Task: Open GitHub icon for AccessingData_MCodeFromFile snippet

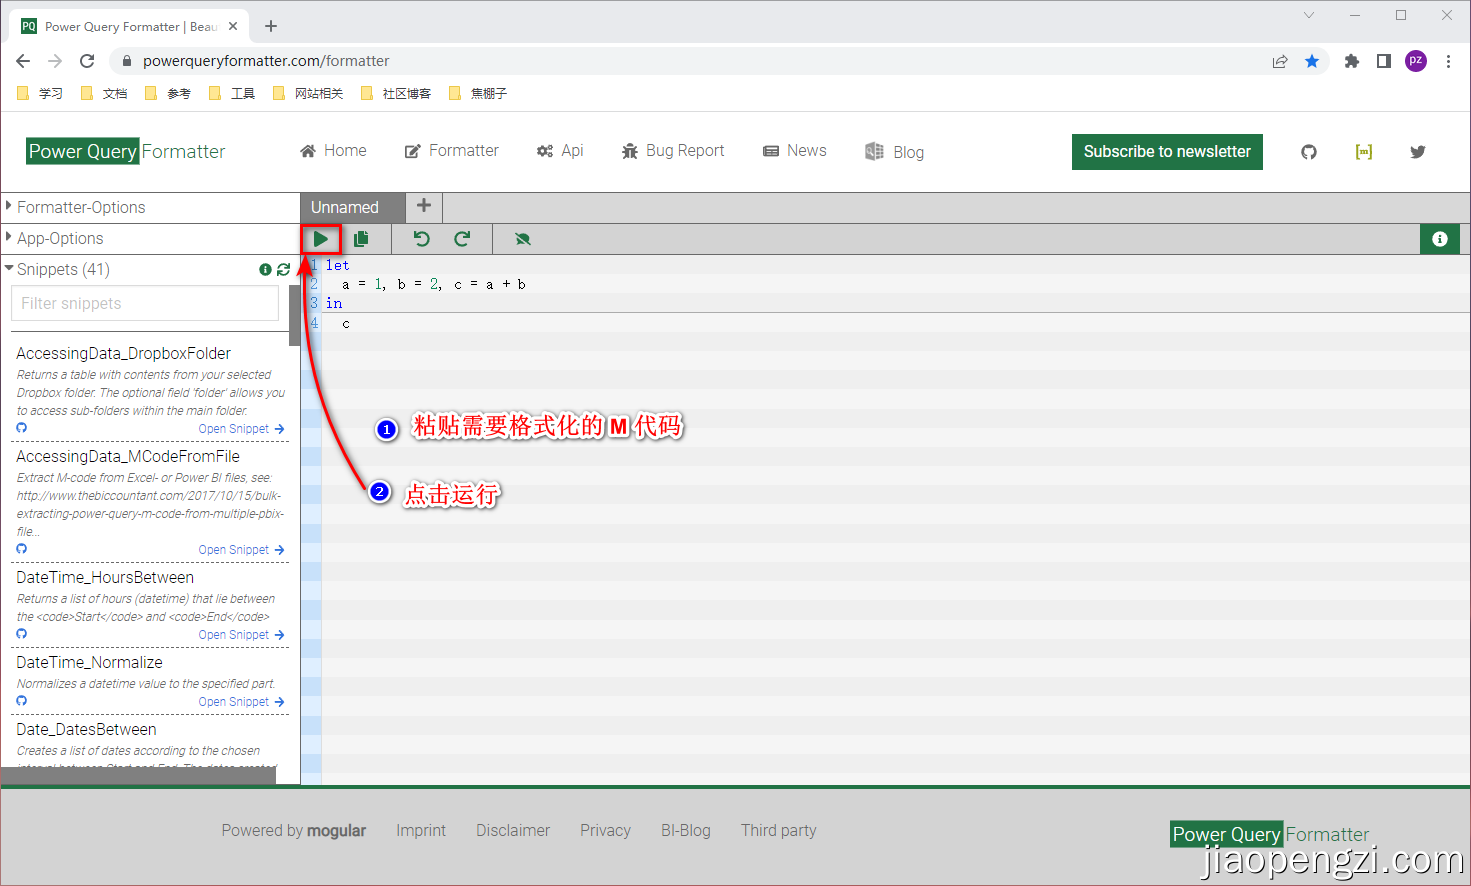Action: pyautogui.click(x=22, y=549)
